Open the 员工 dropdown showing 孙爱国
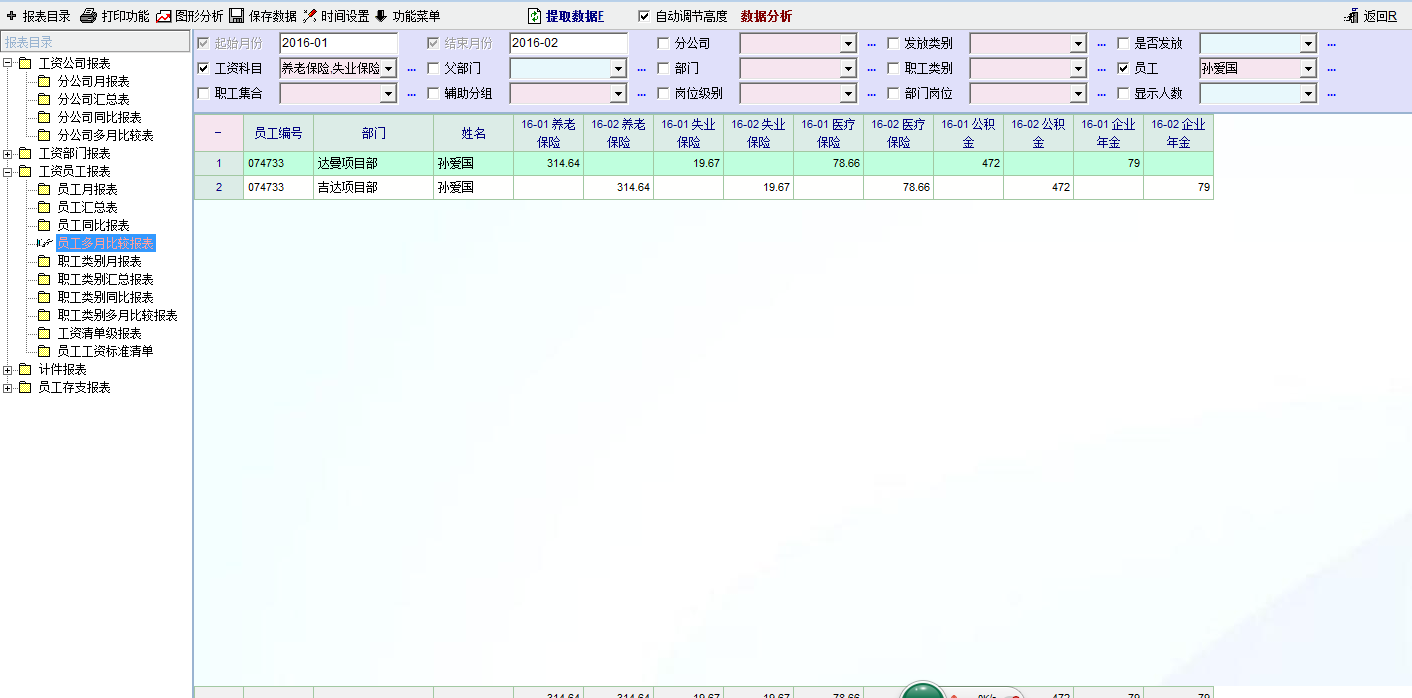Viewport: 1412px width, 698px height. (1308, 69)
